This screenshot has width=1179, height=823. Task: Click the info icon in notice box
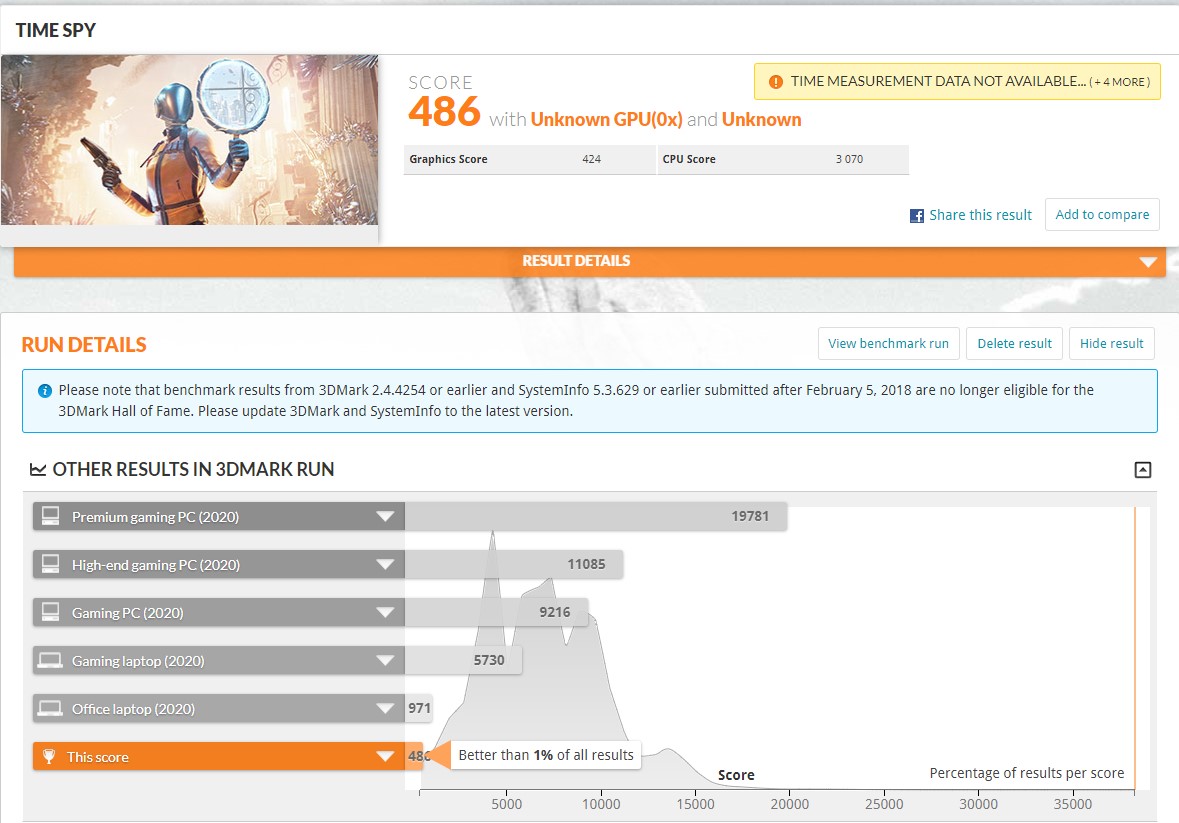click(x=45, y=391)
